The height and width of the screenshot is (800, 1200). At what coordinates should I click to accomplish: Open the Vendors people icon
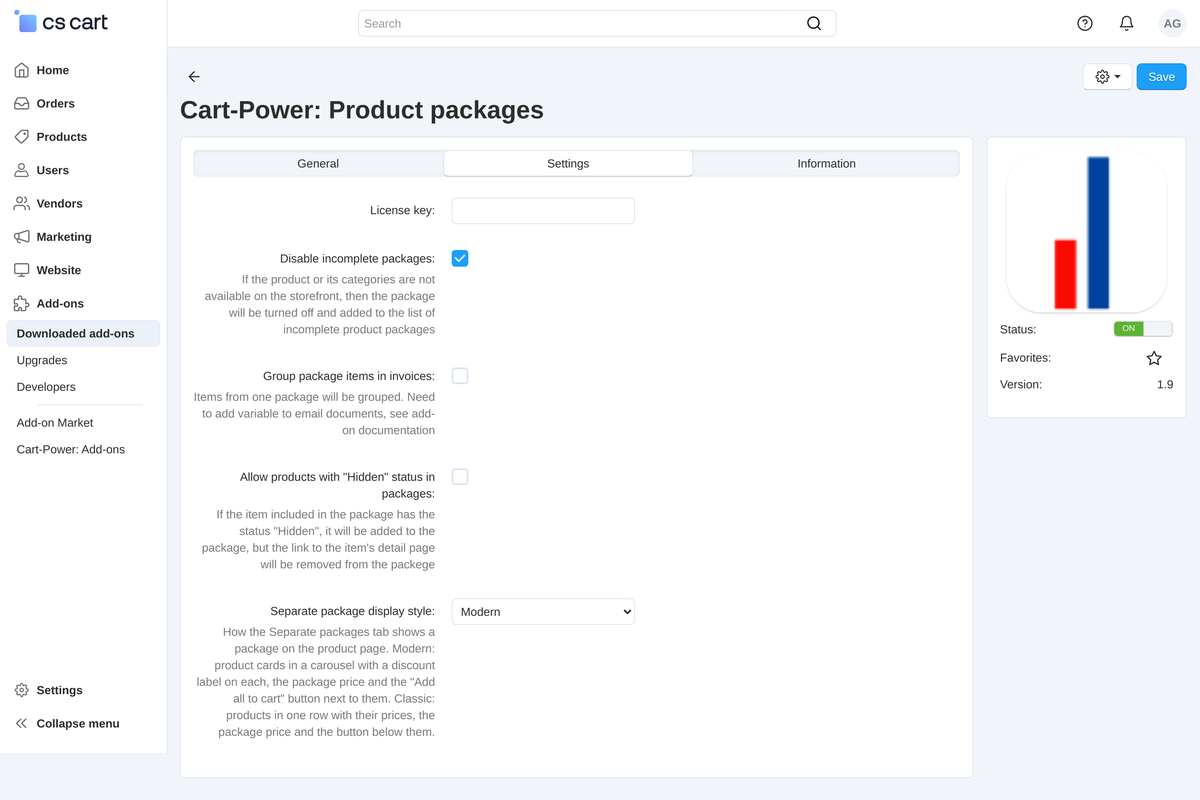(21, 203)
